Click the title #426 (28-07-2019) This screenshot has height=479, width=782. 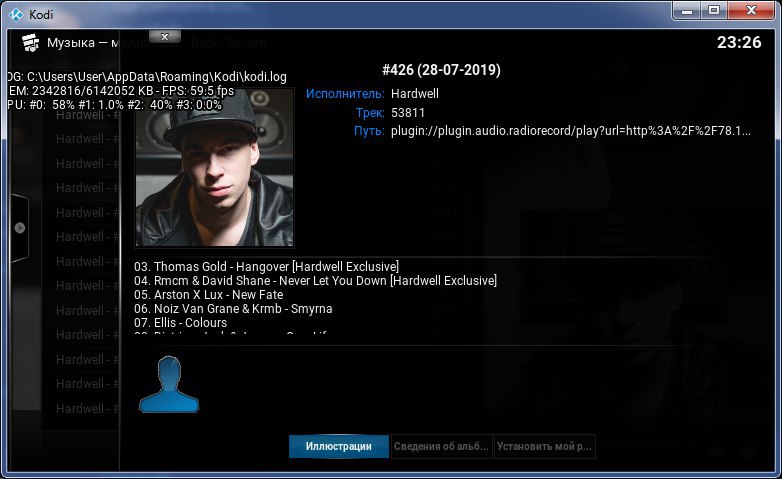click(441, 70)
